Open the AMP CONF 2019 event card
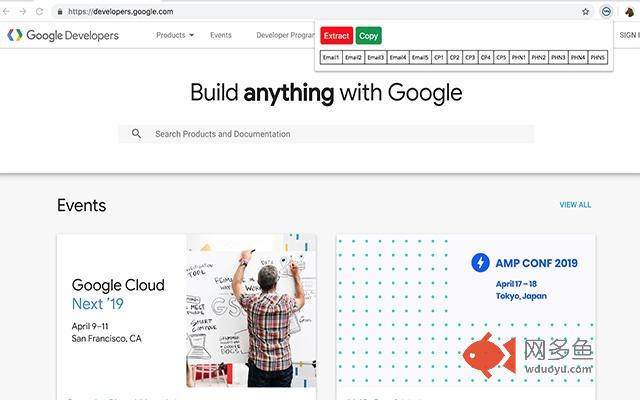The width and height of the screenshot is (640, 400). (x=465, y=310)
